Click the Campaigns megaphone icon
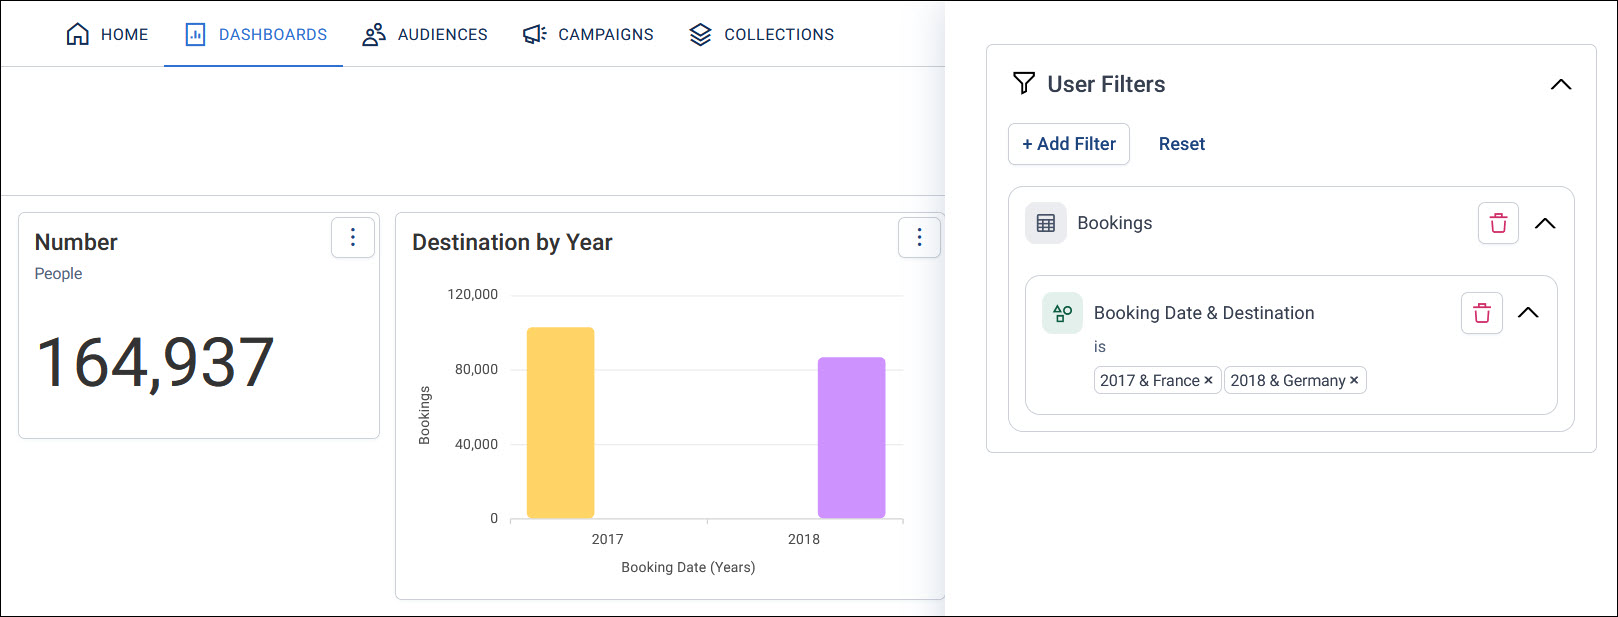This screenshot has width=1618, height=617. pos(535,35)
